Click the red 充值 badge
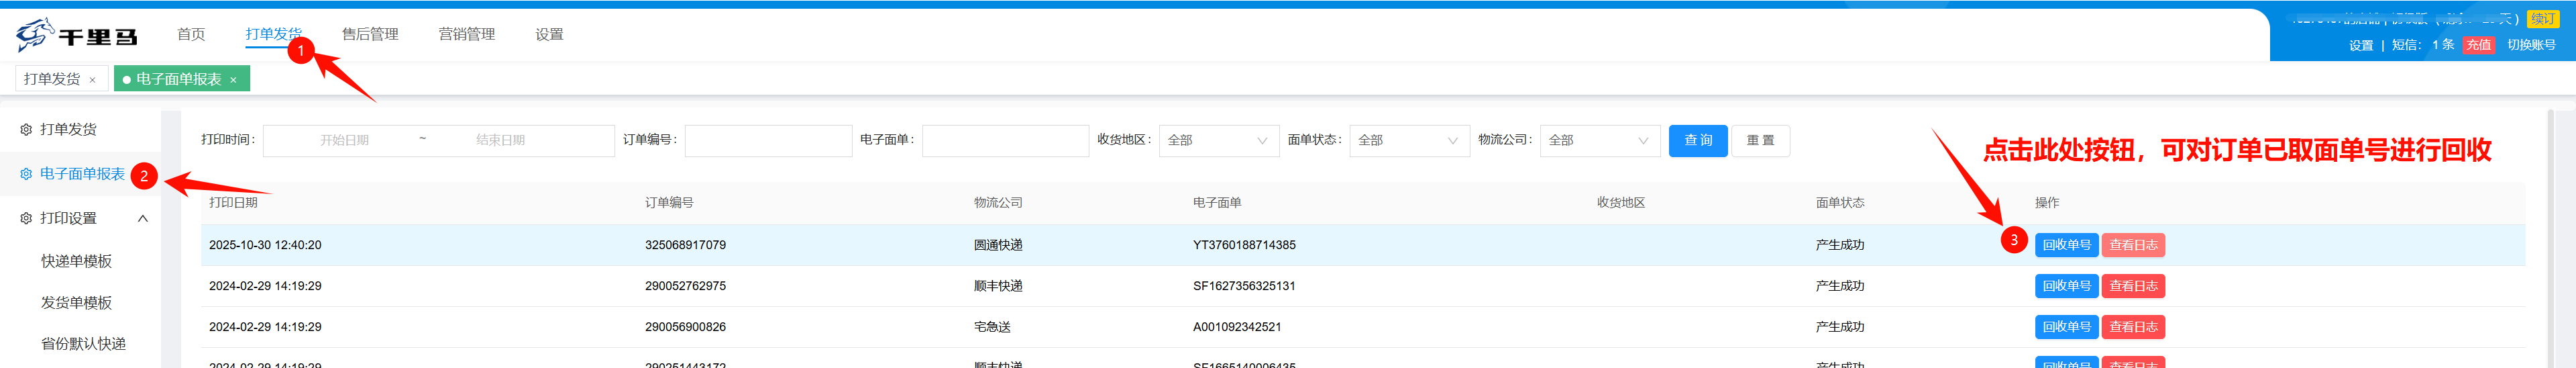Image resolution: width=2576 pixels, height=368 pixels. [2478, 45]
